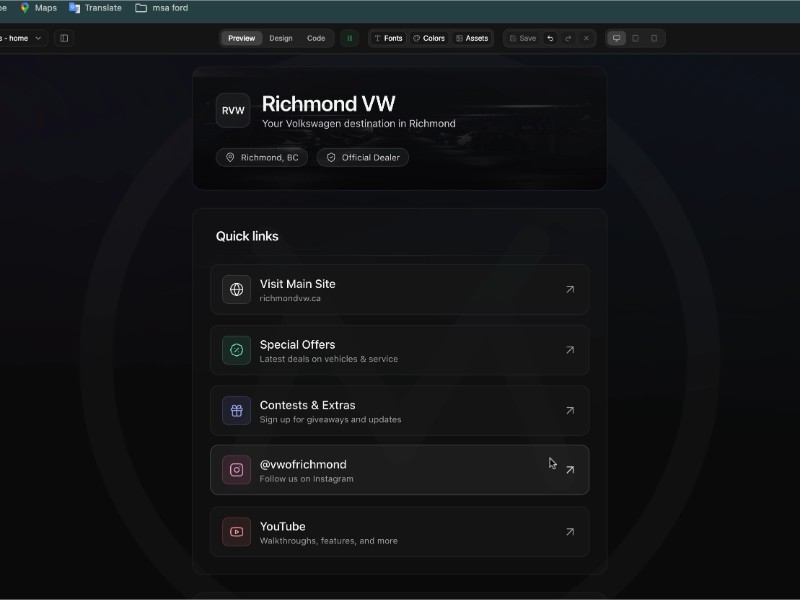The width and height of the screenshot is (800, 600).
Task: Open the Special Offers quick link
Action: (399, 350)
